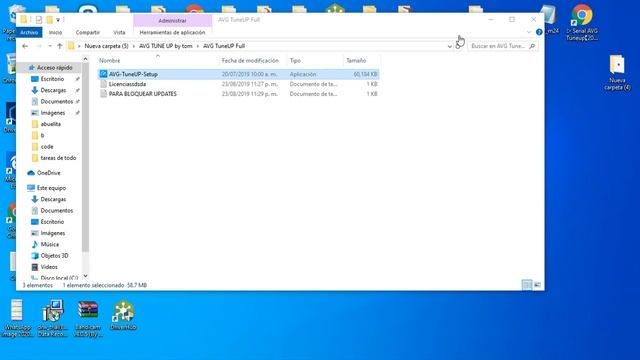
Task: Click the 23/08/2019 11:27 p. m. date cell
Action: pyautogui.click(x=249, y=84)
